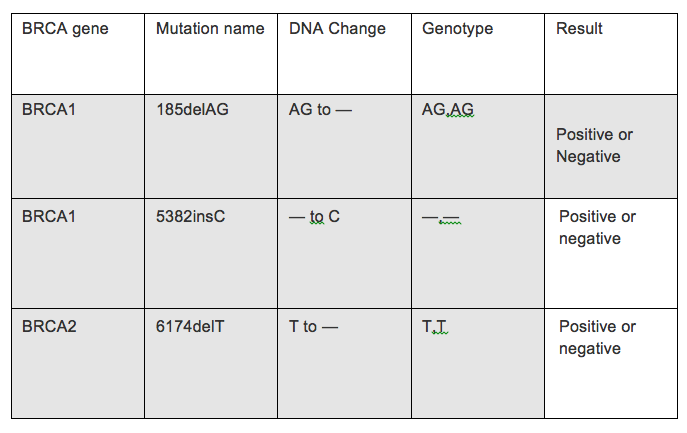
Task: Select the "Mutation name" column header
Action: (210, 29)
